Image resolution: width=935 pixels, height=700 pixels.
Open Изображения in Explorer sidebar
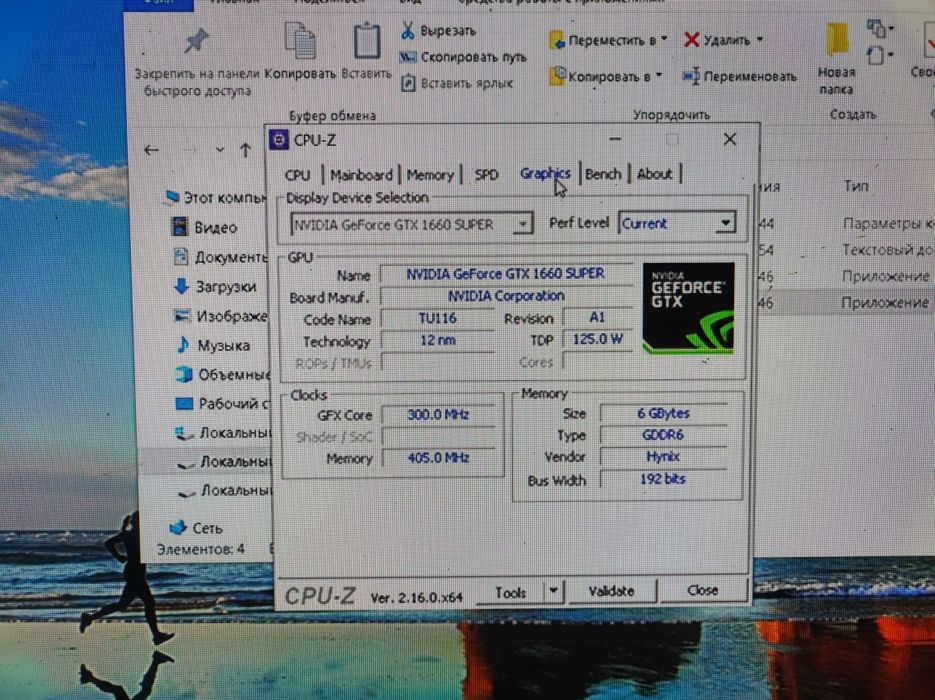(220, 316)
